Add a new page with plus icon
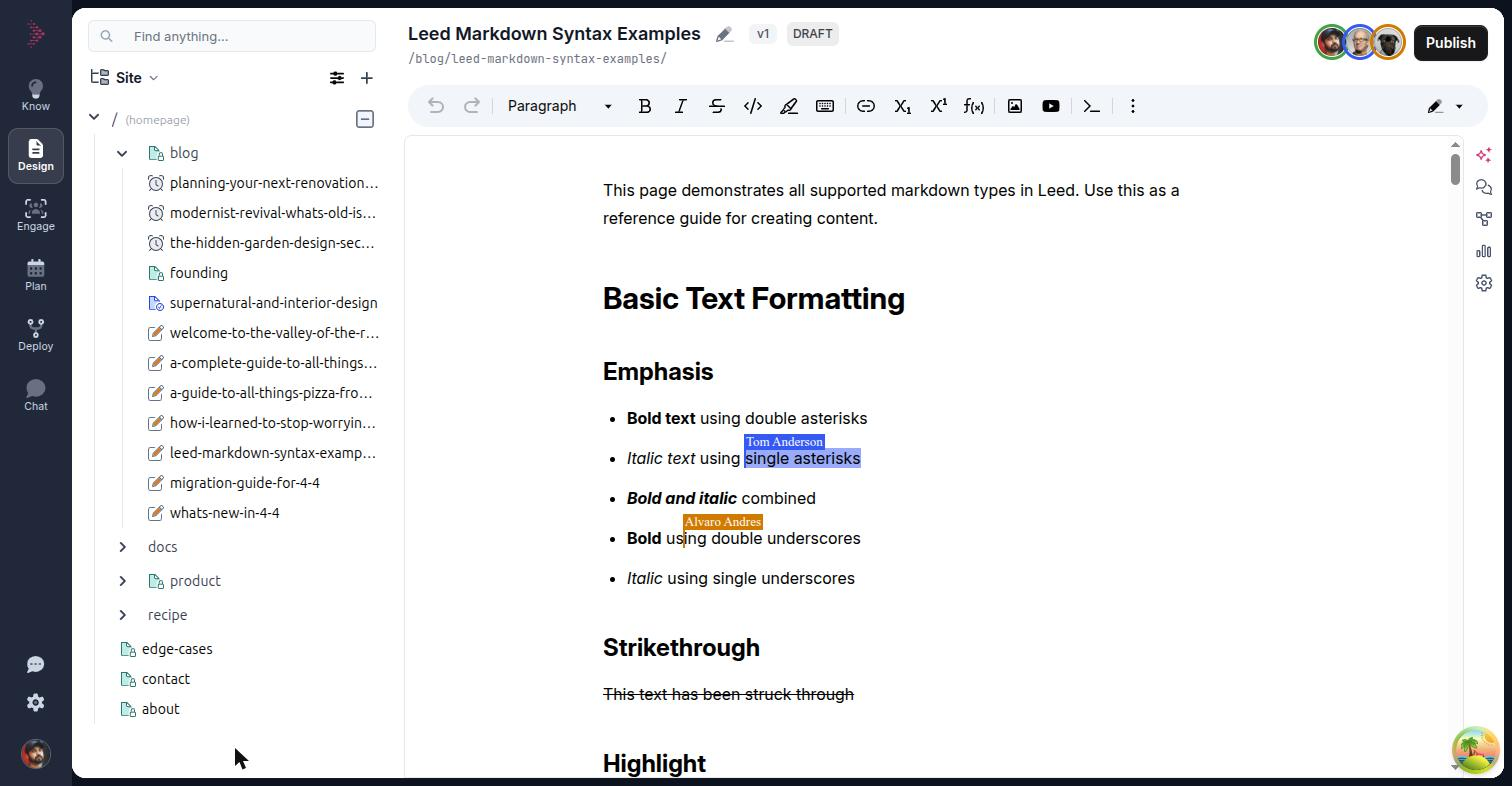The image size is (1512, 786). pyautogui.click(x=367, y=78)
